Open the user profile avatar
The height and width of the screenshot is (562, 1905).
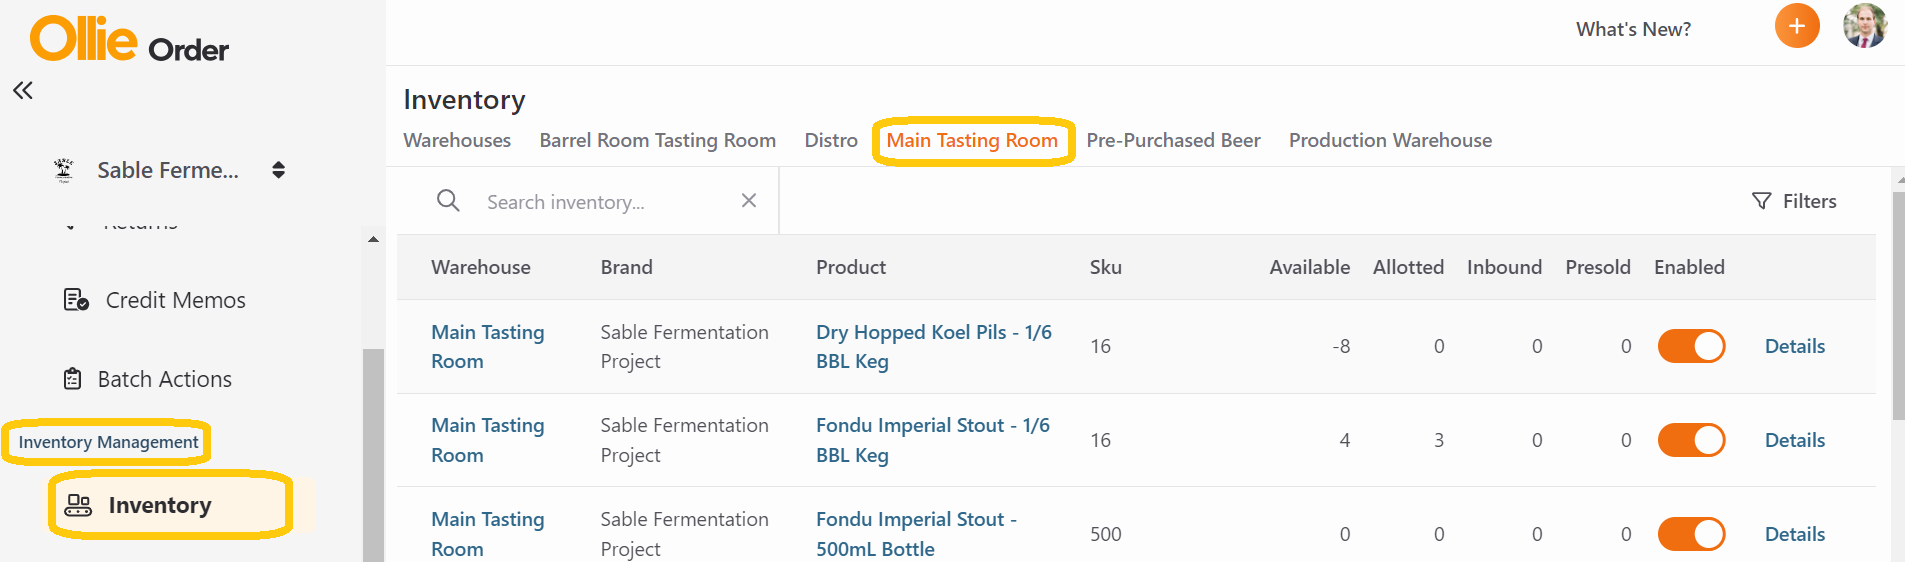tap(1864, 26)
